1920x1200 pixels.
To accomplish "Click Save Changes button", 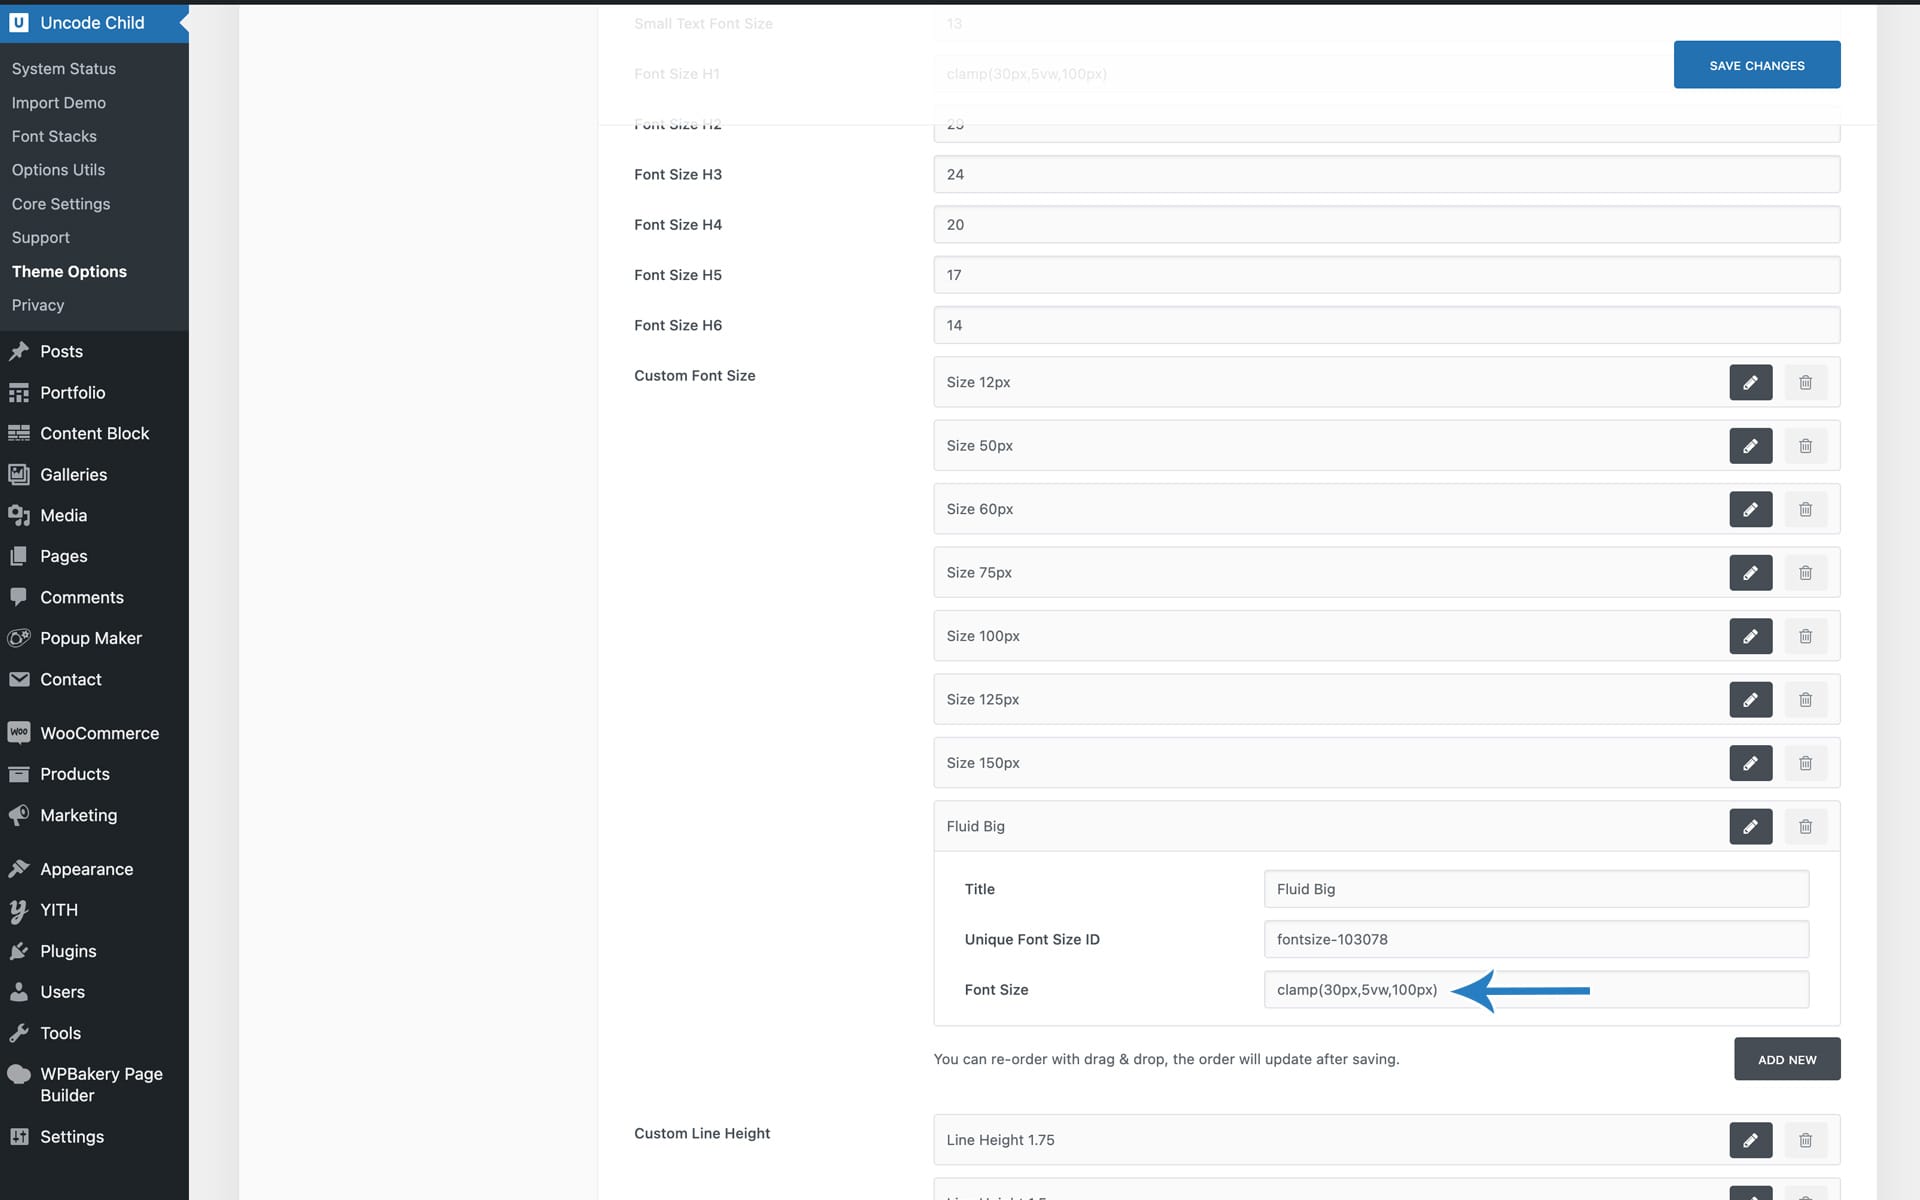I will 1756,65.
